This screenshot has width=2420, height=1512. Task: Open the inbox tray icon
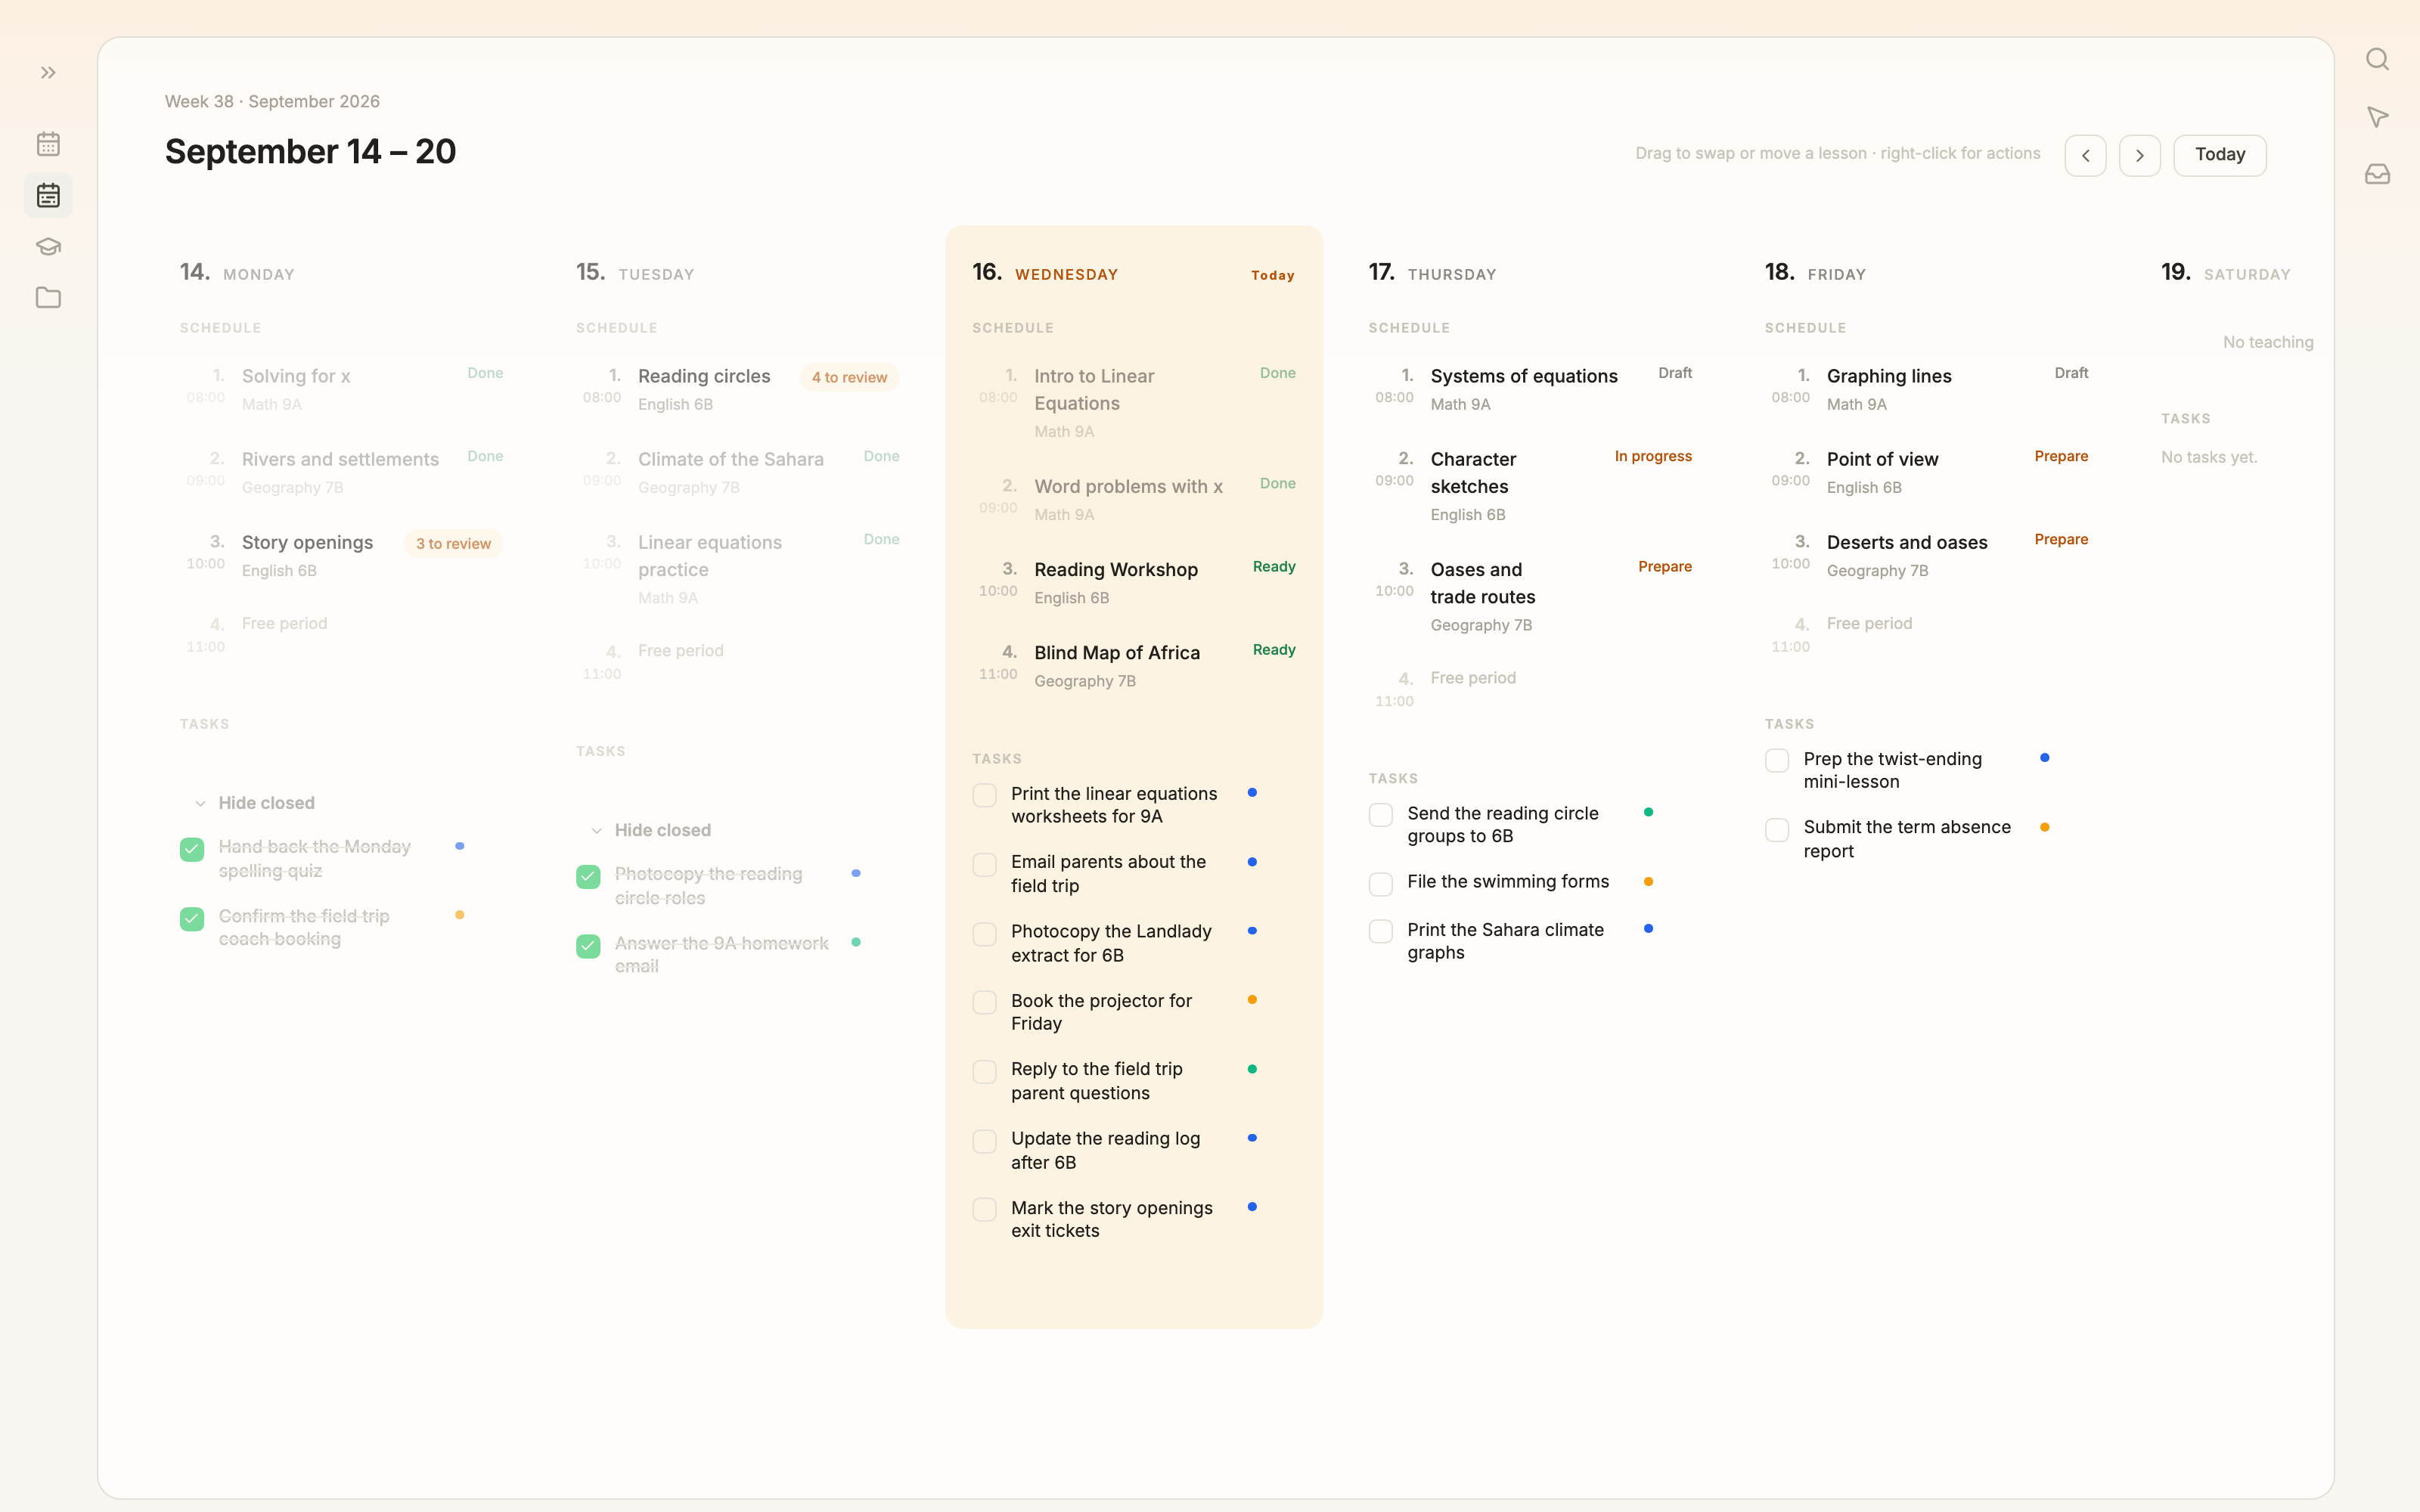(x=2377, y=174)
